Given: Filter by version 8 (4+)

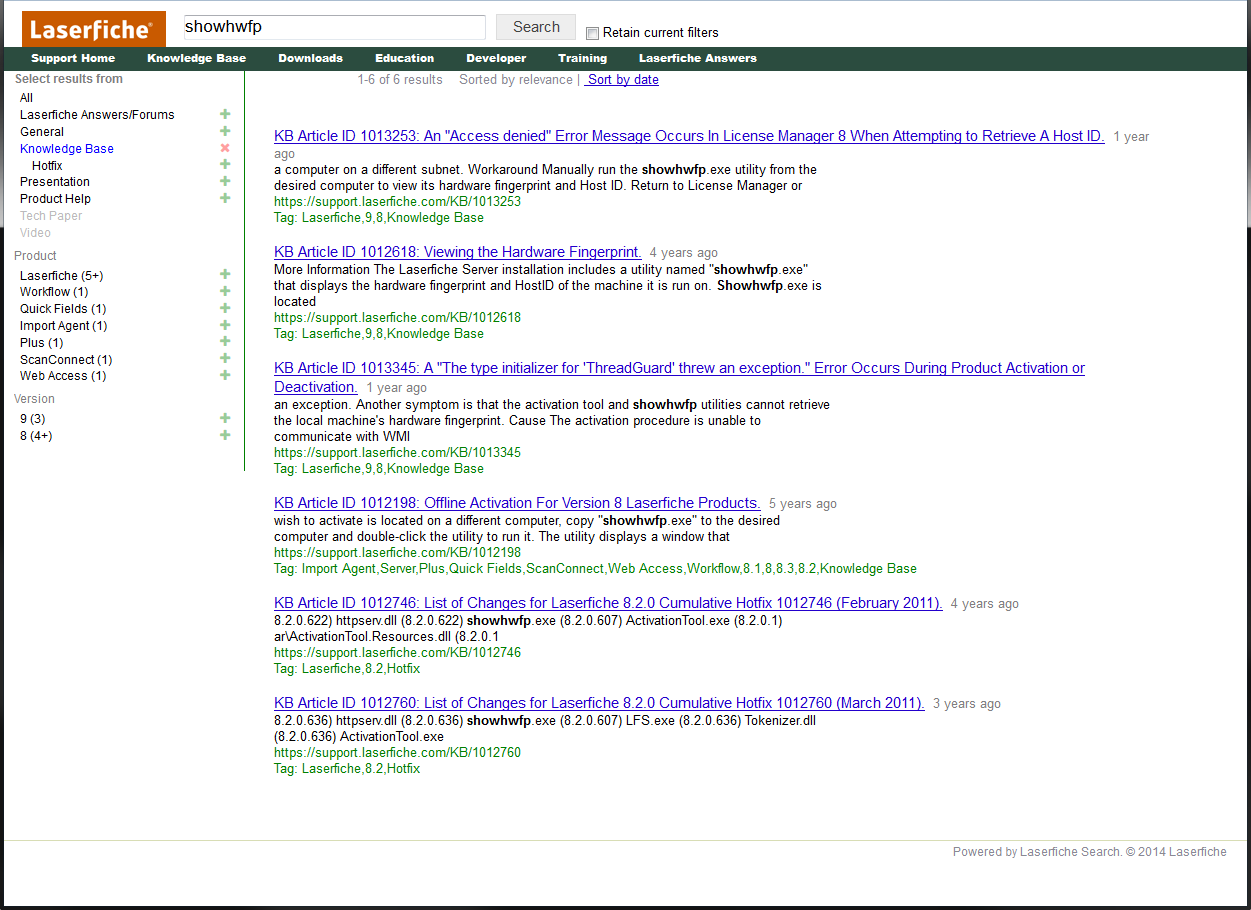Looking at the screenshot, I should pos(36,436).
